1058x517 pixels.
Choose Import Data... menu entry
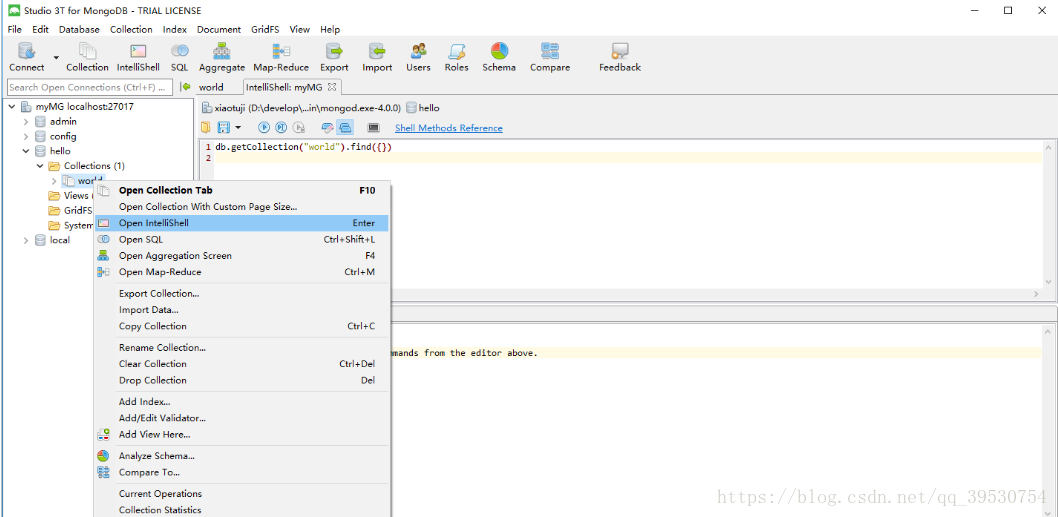pyautogui.click(x=242, y=310)
